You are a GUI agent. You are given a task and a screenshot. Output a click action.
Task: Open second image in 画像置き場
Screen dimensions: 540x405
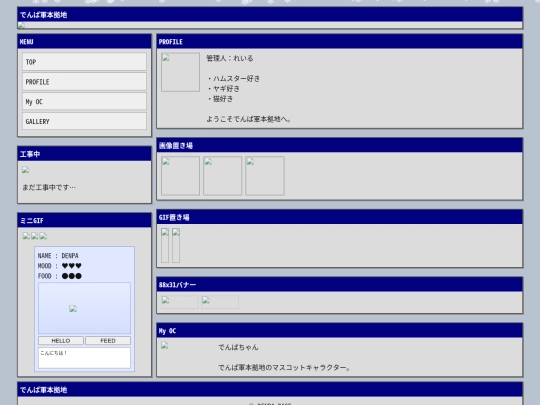click(222, 176)
